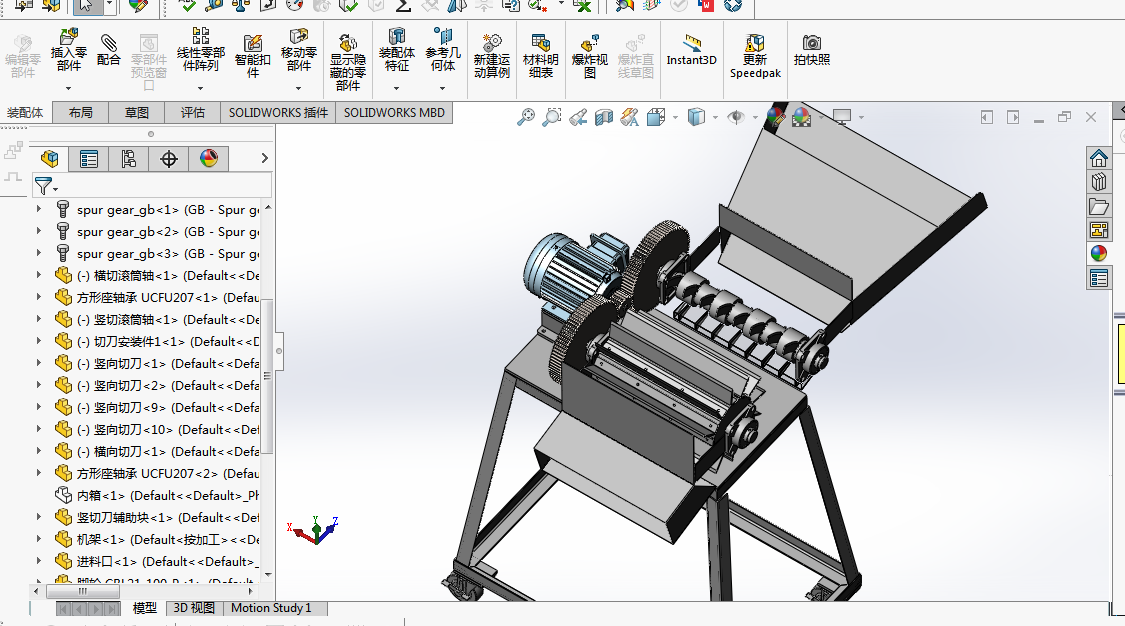Image resolution: width=1125 pixels, height=626 pixels.
Task: Select spur gear_gb<3> in tree
Action: 158,254
